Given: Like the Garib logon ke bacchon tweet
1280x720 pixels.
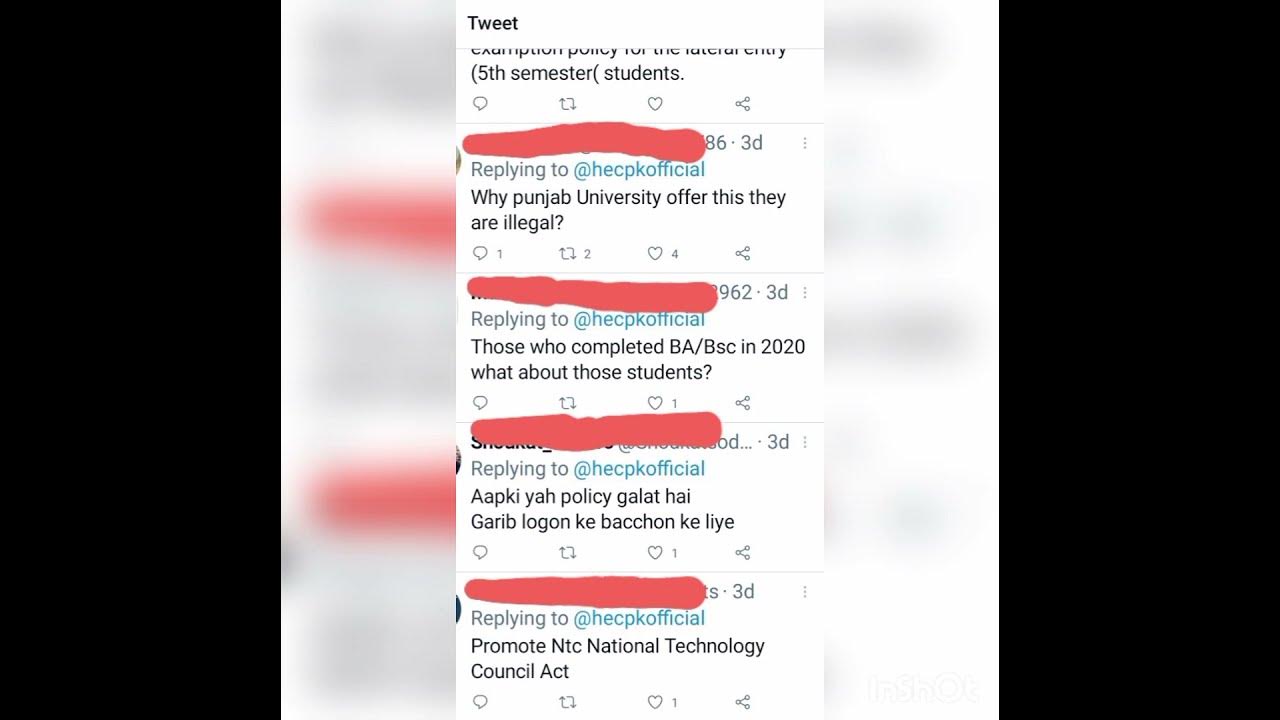Looking at the screenshot, I should [x=655, y=552].
